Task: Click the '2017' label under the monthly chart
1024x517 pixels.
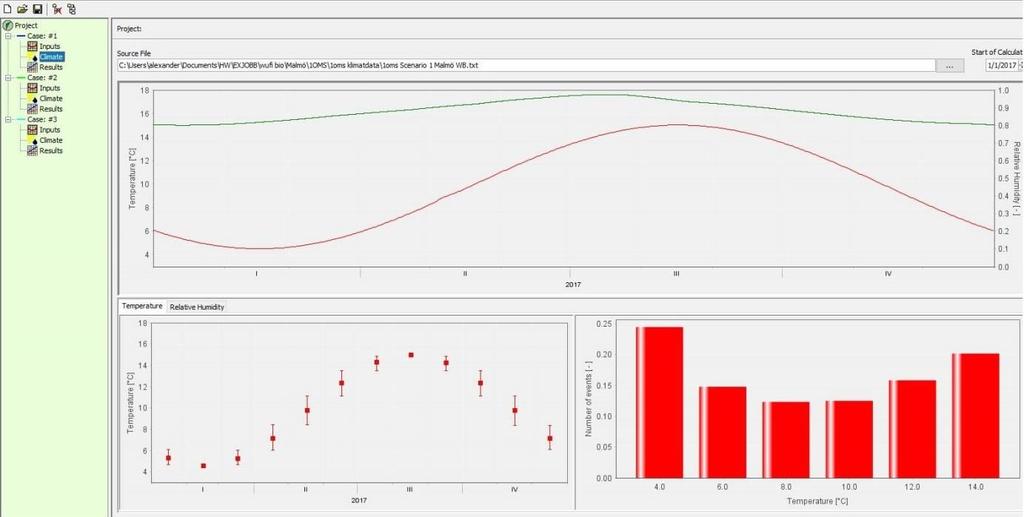Action: 359,500
